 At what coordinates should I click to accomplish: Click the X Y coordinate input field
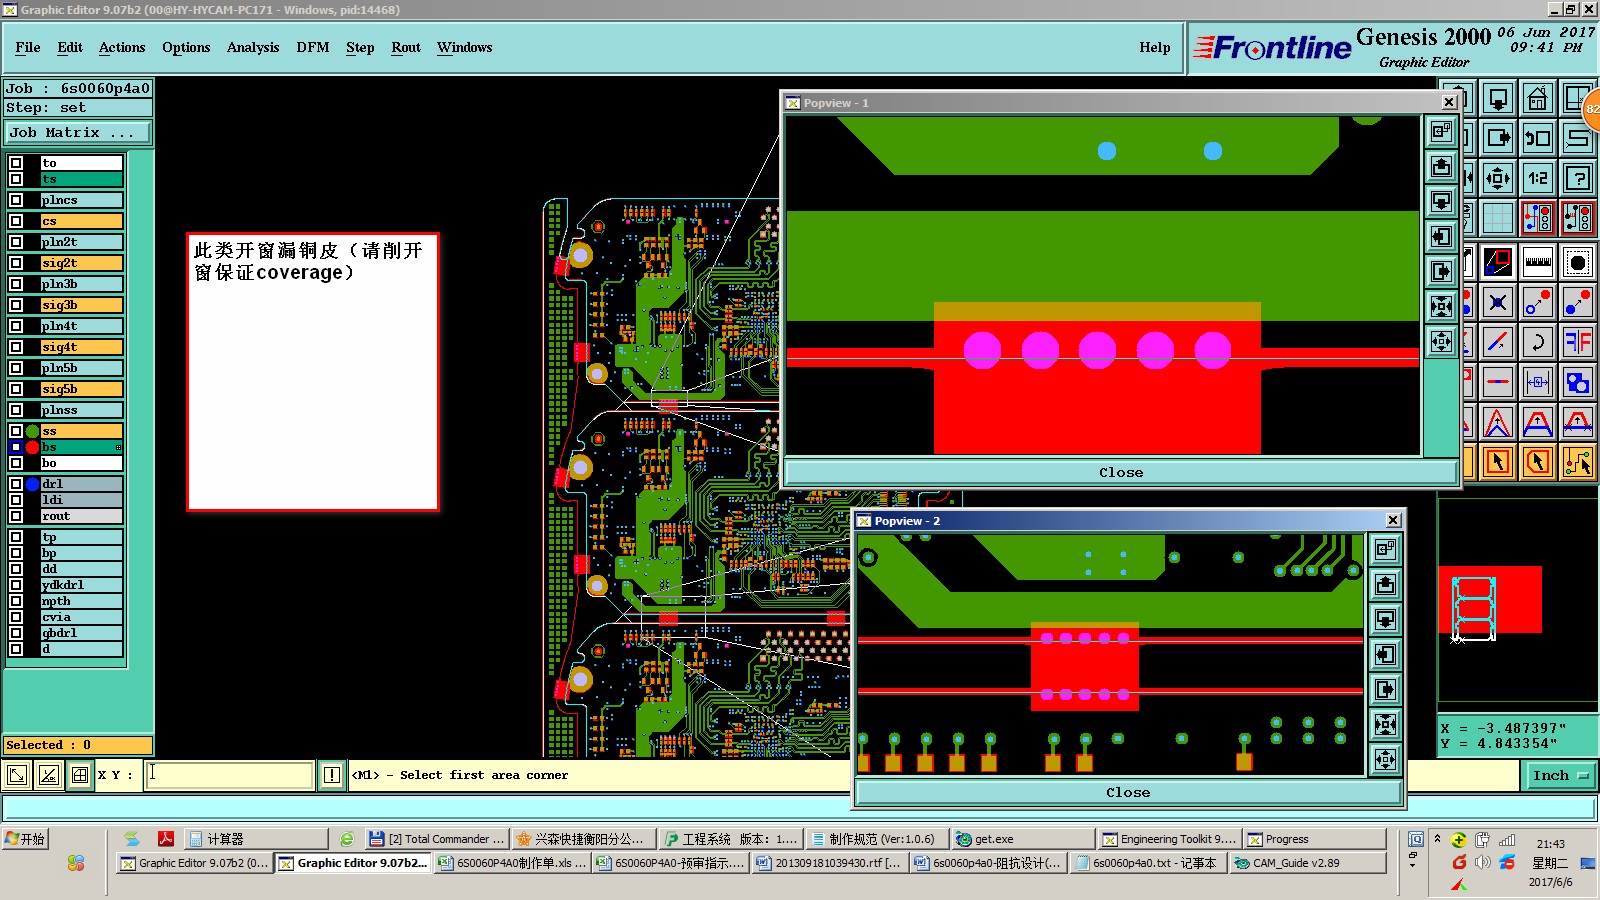click(229, 775)
